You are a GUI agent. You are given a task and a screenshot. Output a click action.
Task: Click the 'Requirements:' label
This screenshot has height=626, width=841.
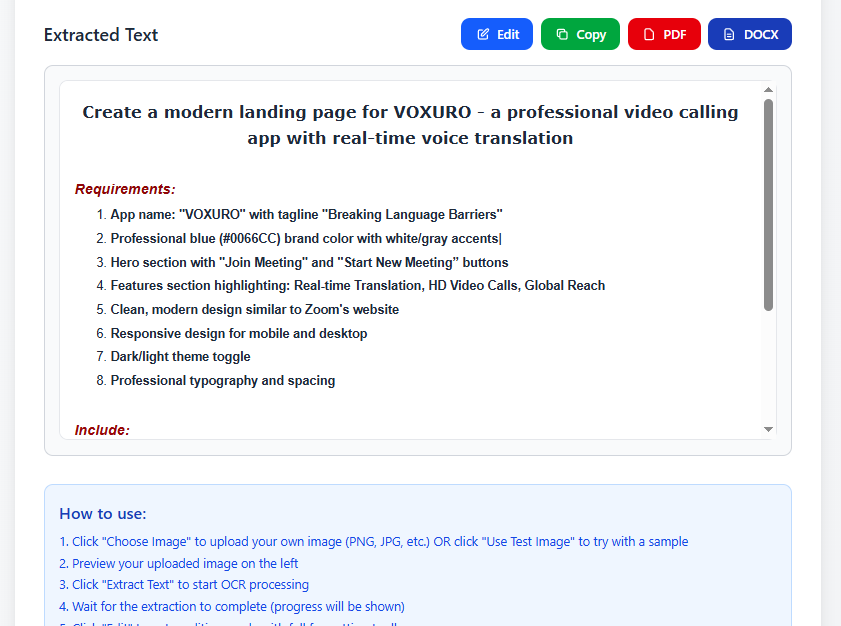click(x=125, y=189)
